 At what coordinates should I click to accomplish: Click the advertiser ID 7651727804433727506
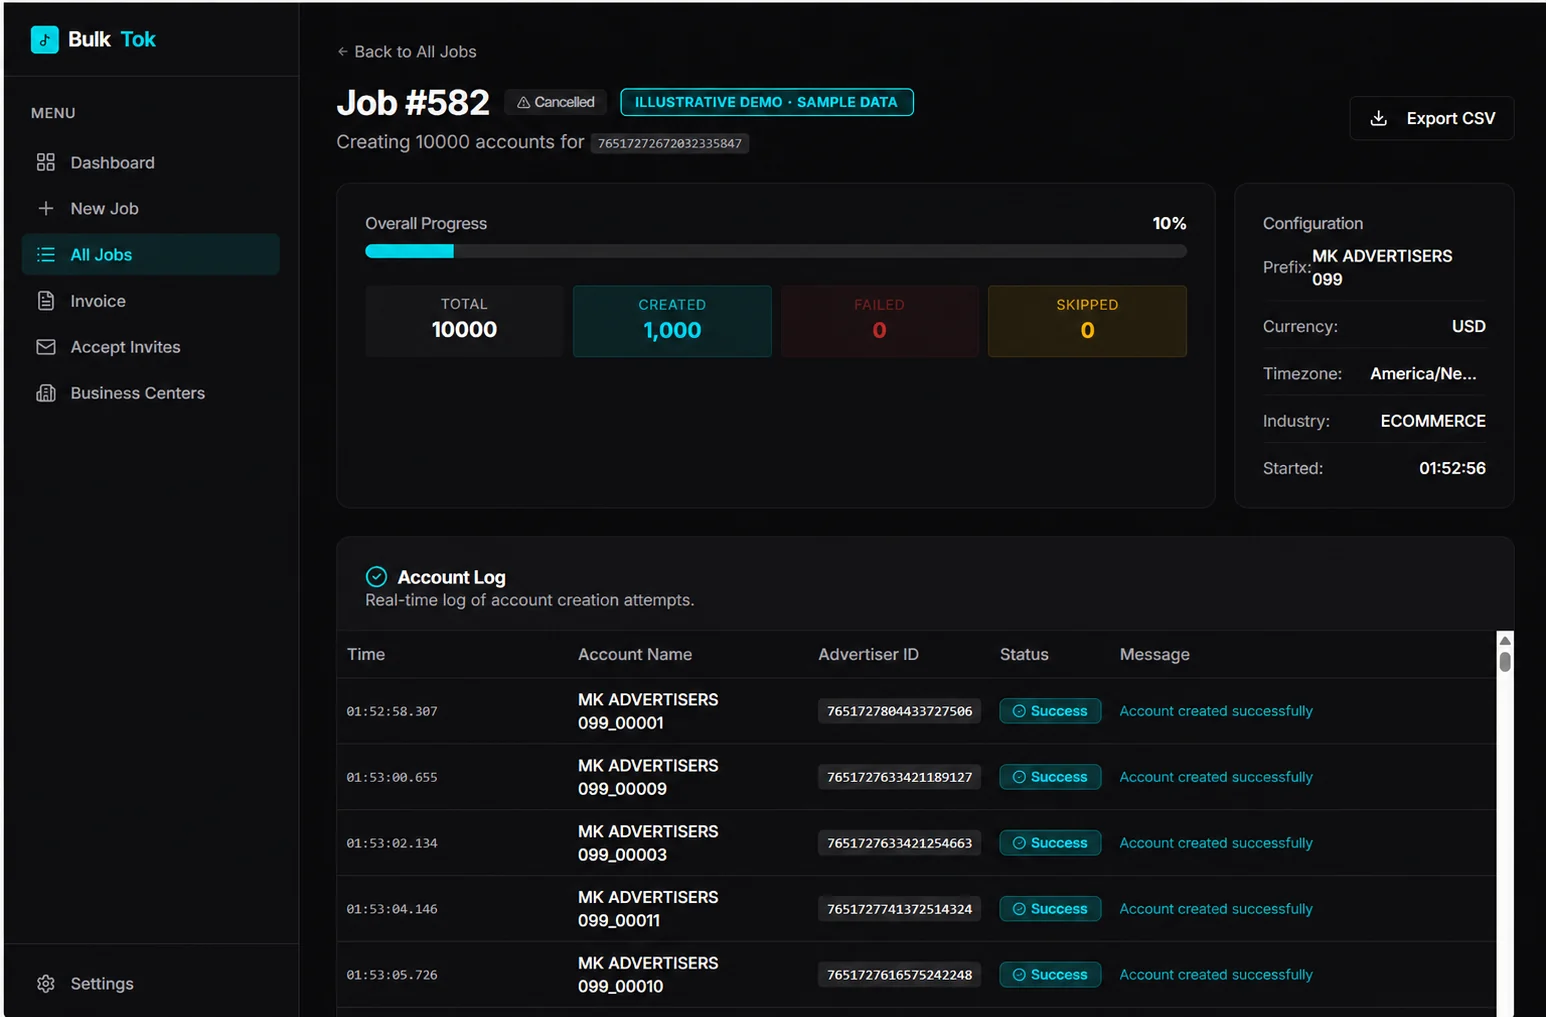coord(899,711)
